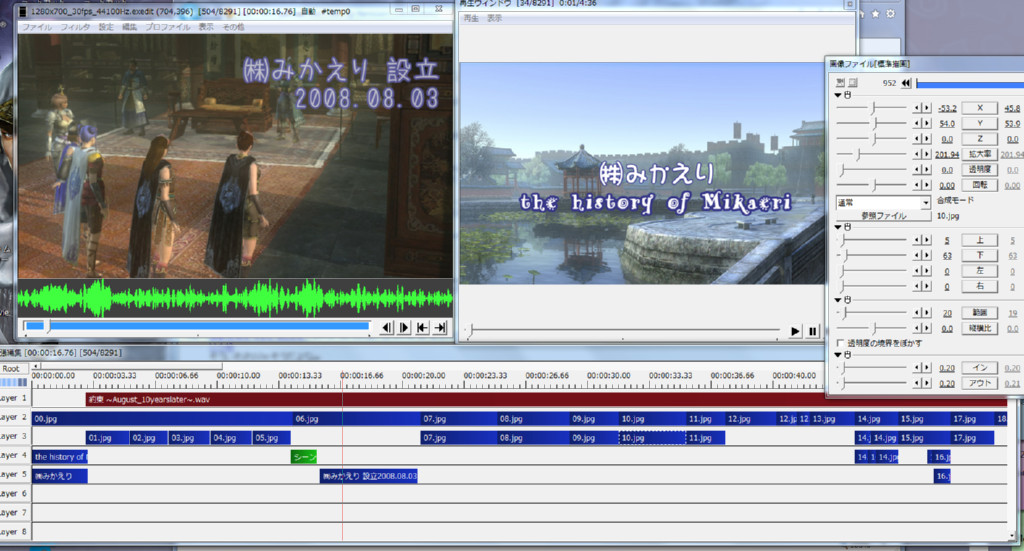Screen dimensions: 1024x551
Task: Click the playback window seek slider
Action: coord(622,331)
